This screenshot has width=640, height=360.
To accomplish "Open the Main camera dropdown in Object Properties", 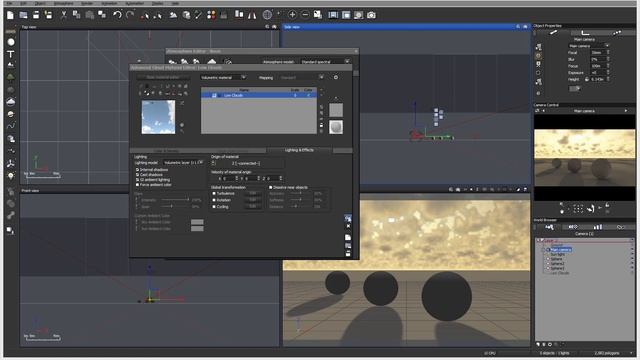I will tap(589, 46).
